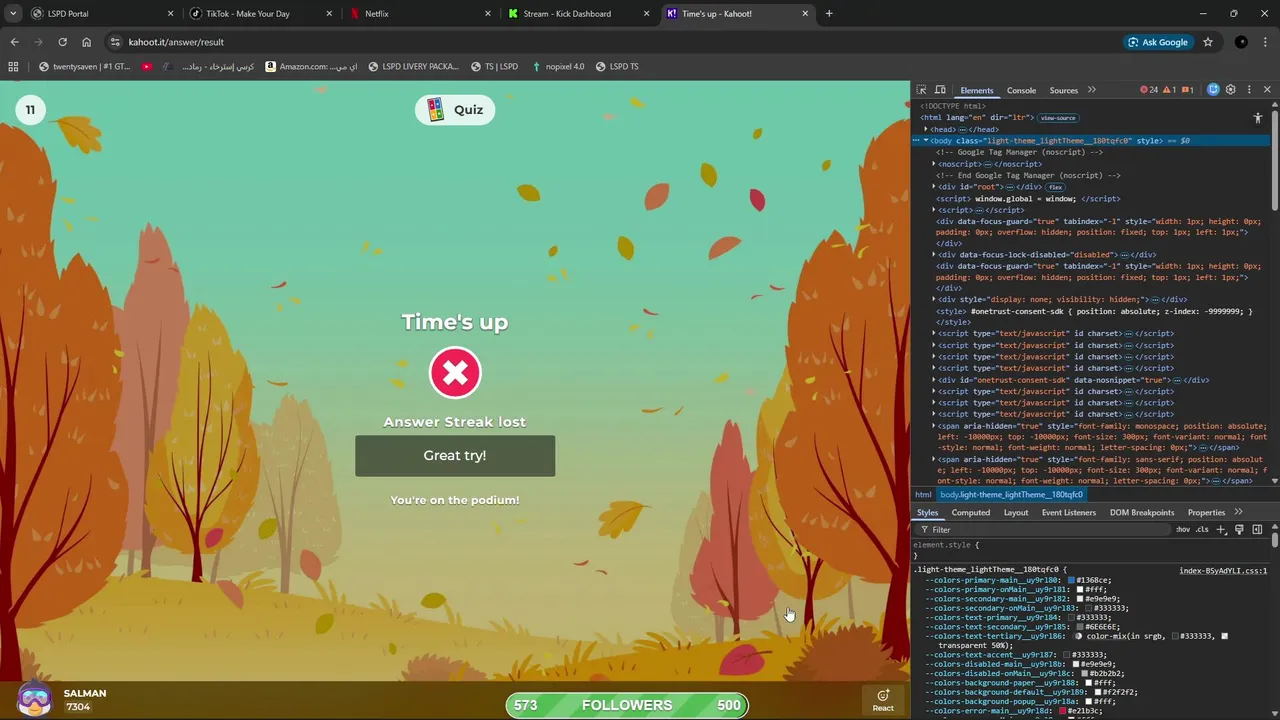Viewport: 1280px width, 720px height.
Task: Open the nopixel 4.0 bookmark
Action: [x=557, y=67]
